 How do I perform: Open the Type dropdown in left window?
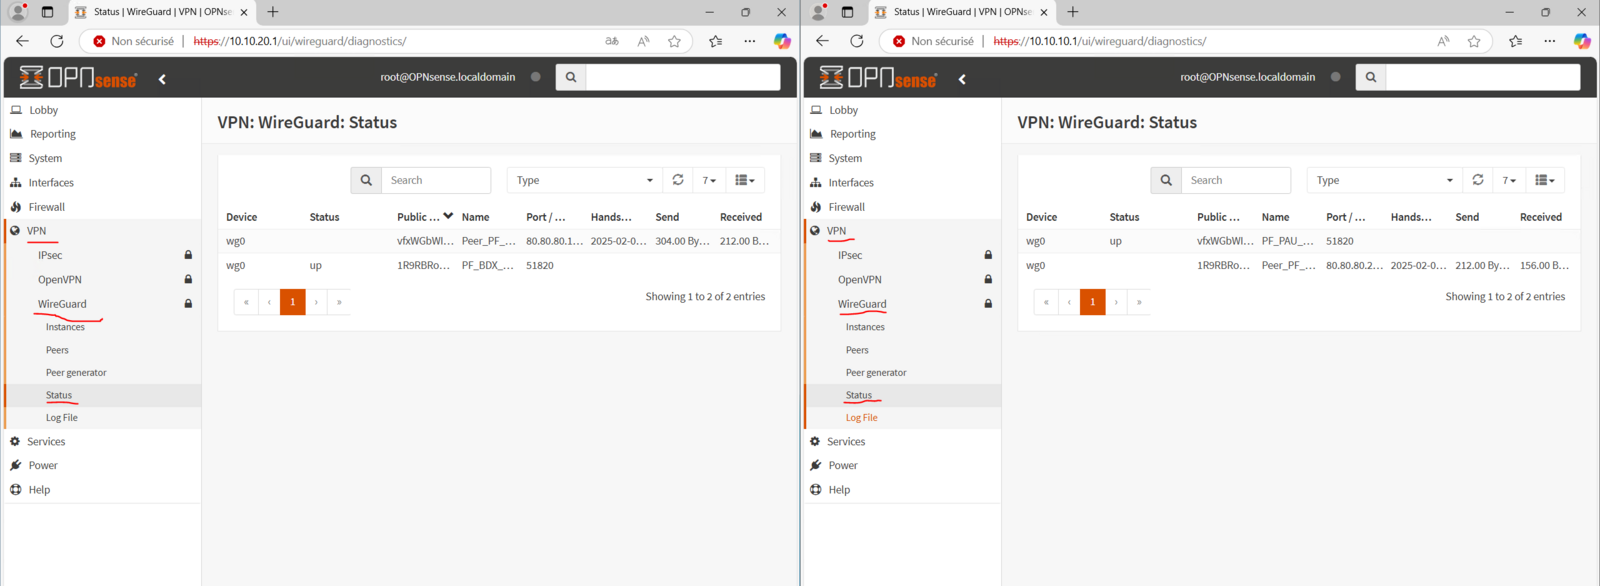point(583,180)
